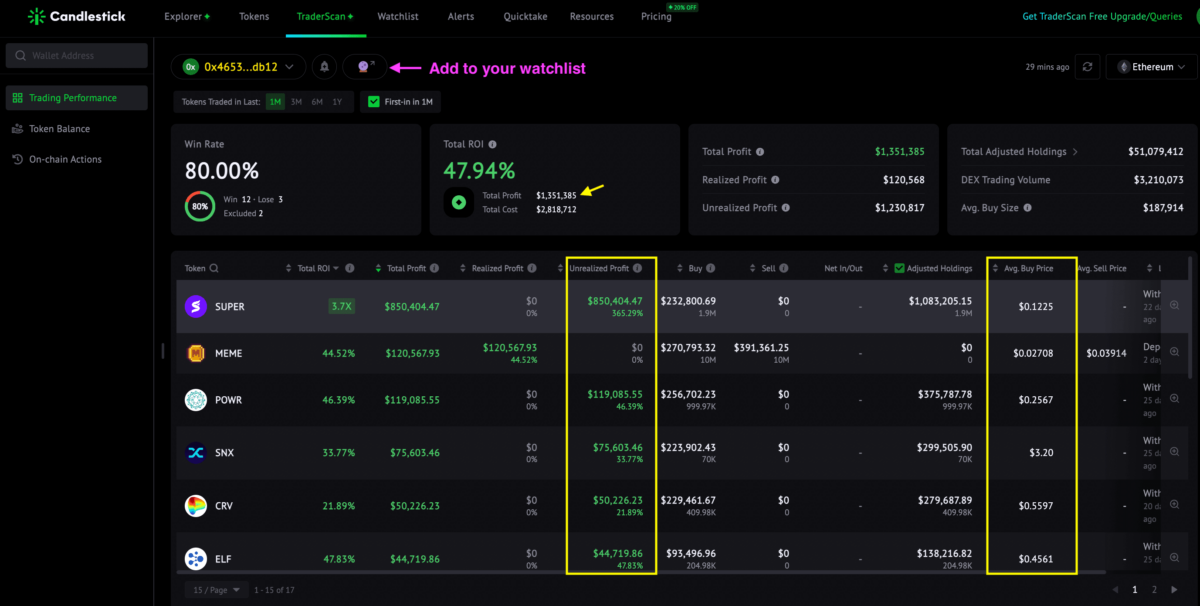Go to page 2 of results
The image size is (1200, 606).
coord(1154,590)
